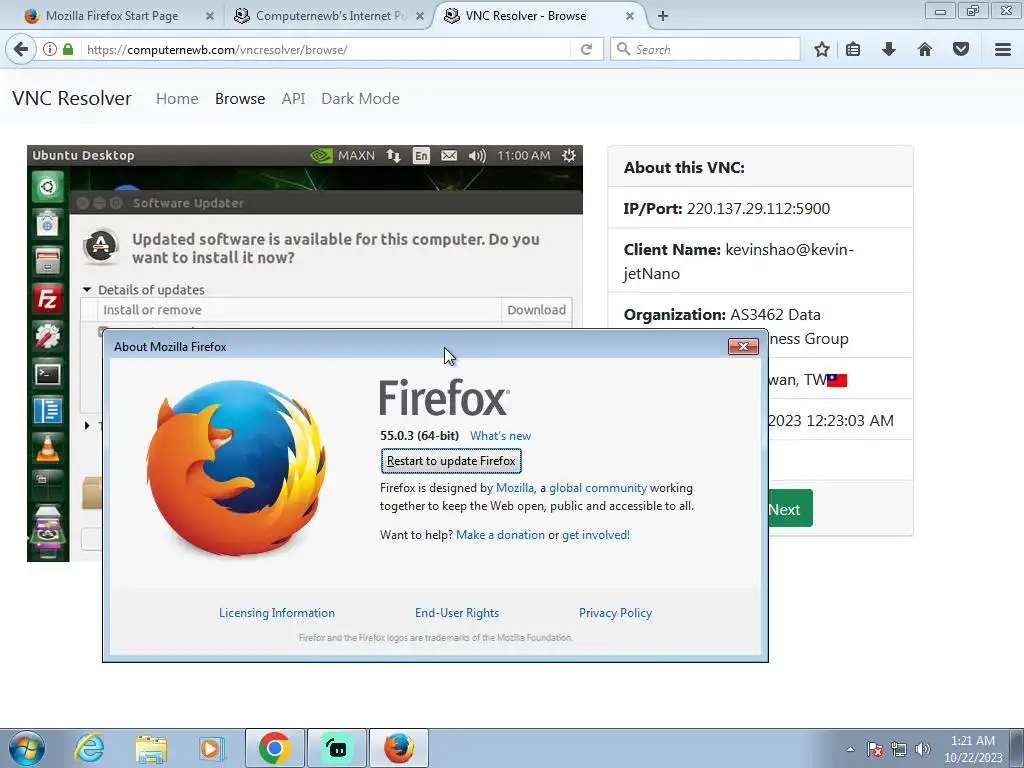Close the VNC Resolver - Browse tab
Viewport: 1024px width, 768px height.
630,16
